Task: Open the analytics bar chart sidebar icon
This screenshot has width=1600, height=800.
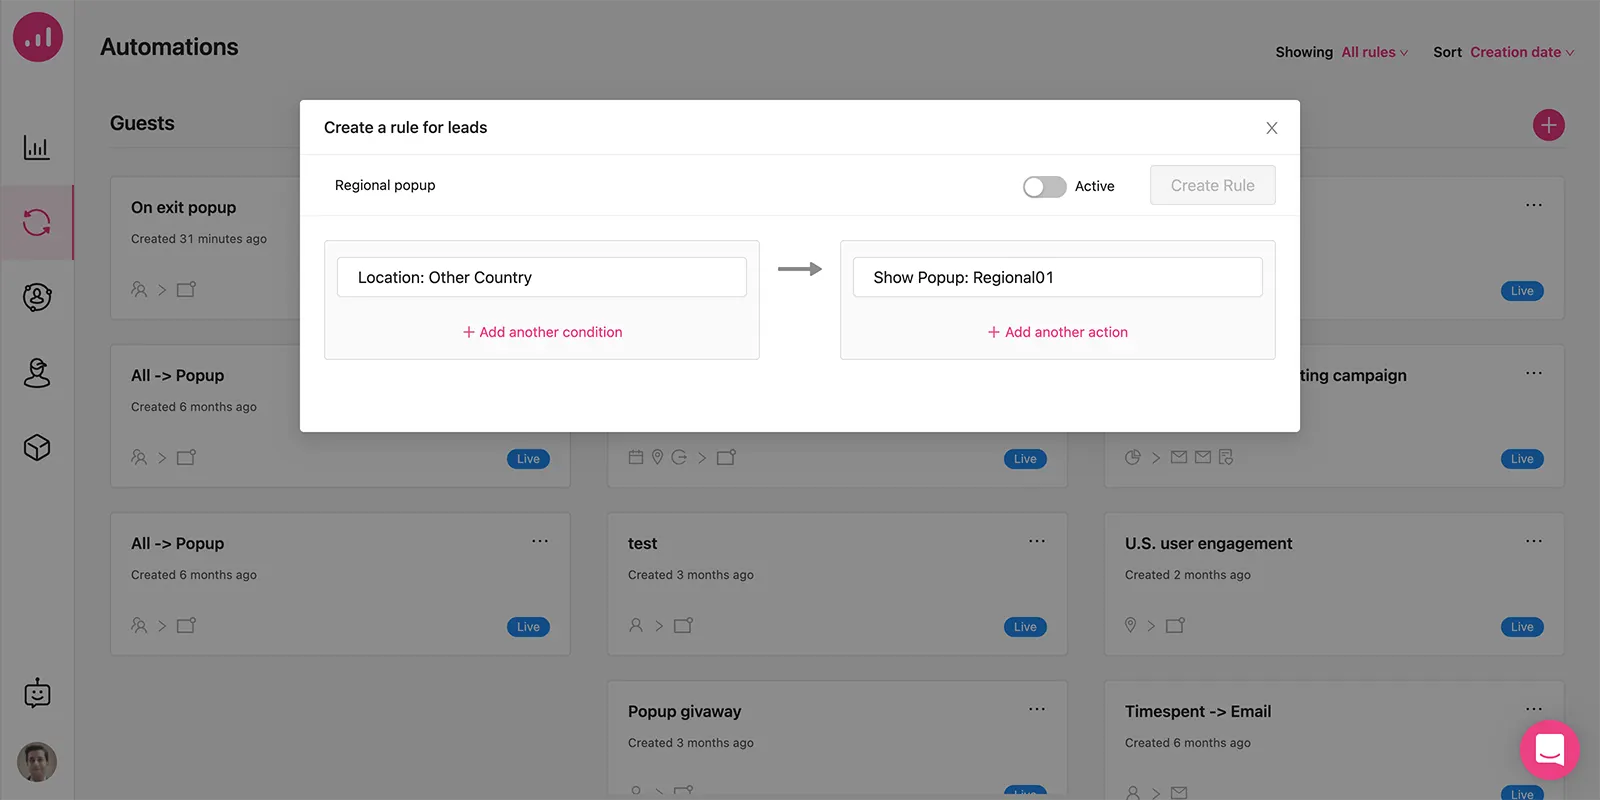Action: [37, 148]
